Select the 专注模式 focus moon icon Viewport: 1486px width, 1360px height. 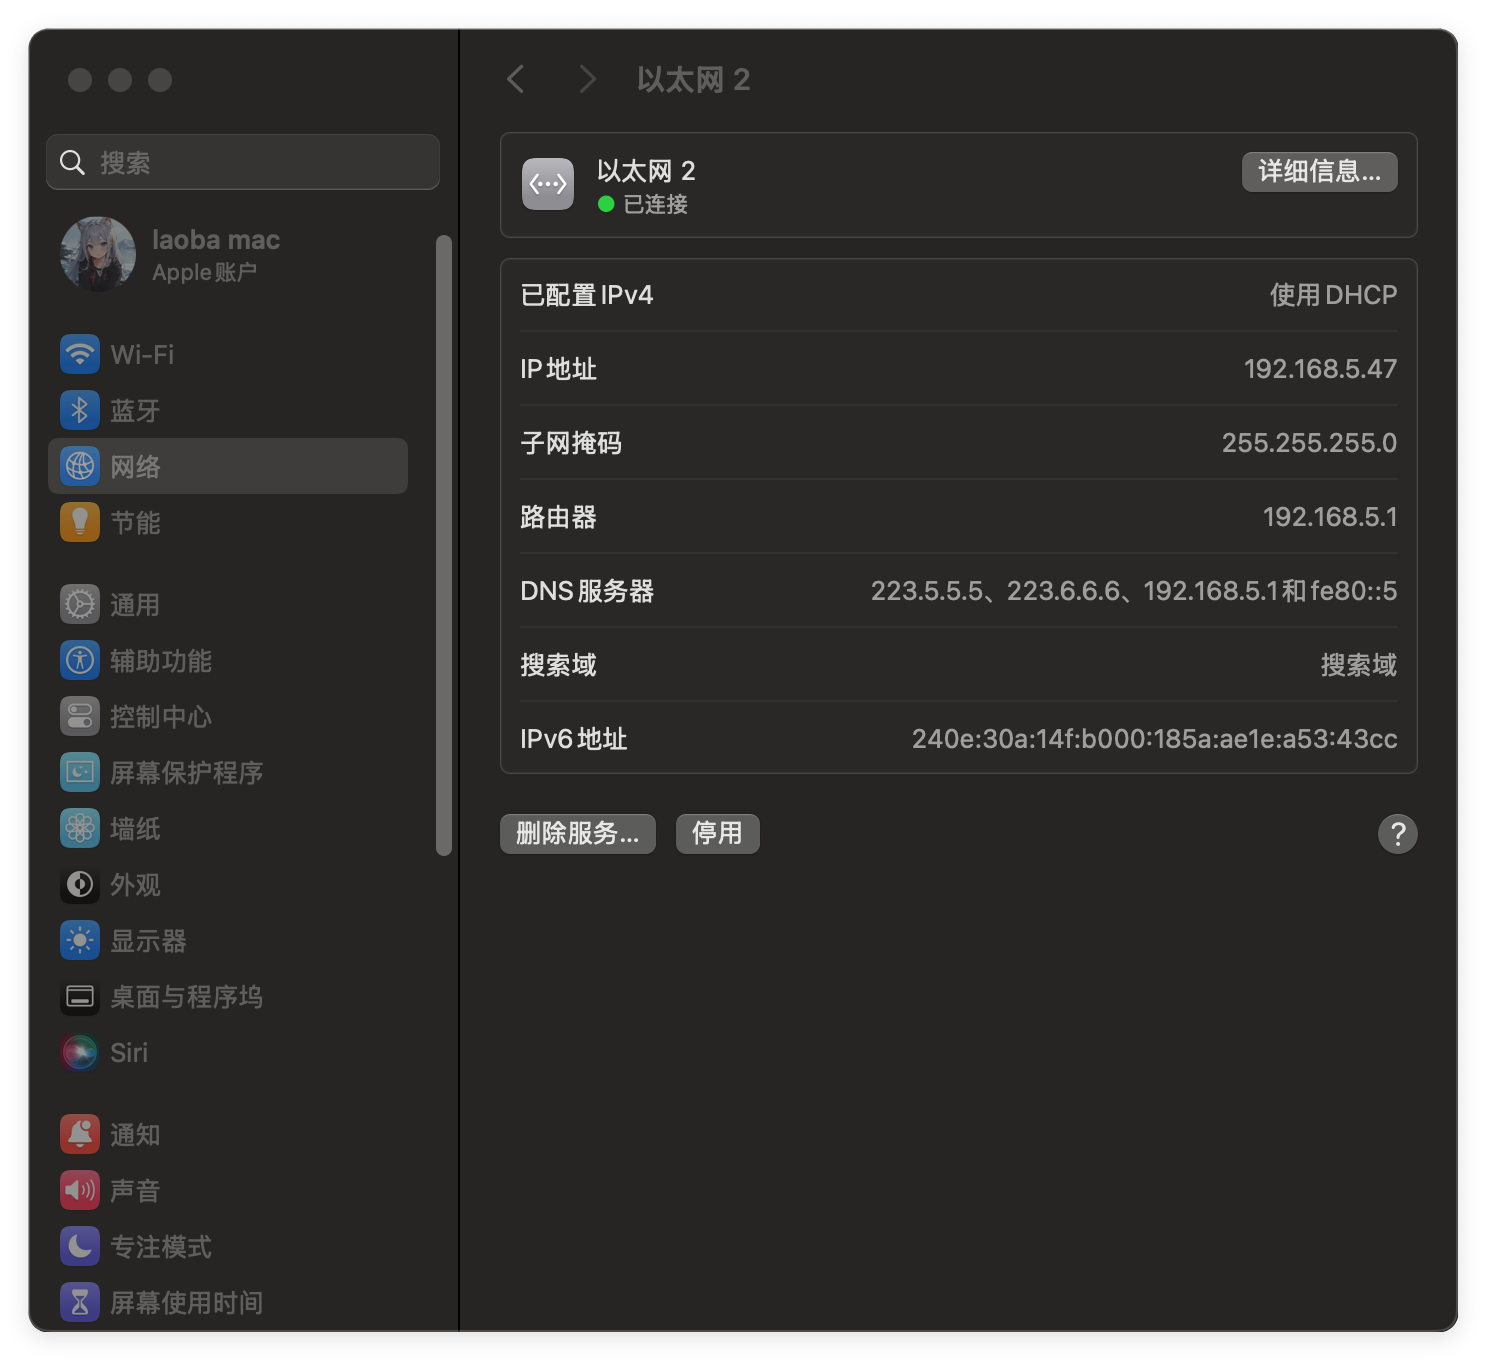[80, 1246]
